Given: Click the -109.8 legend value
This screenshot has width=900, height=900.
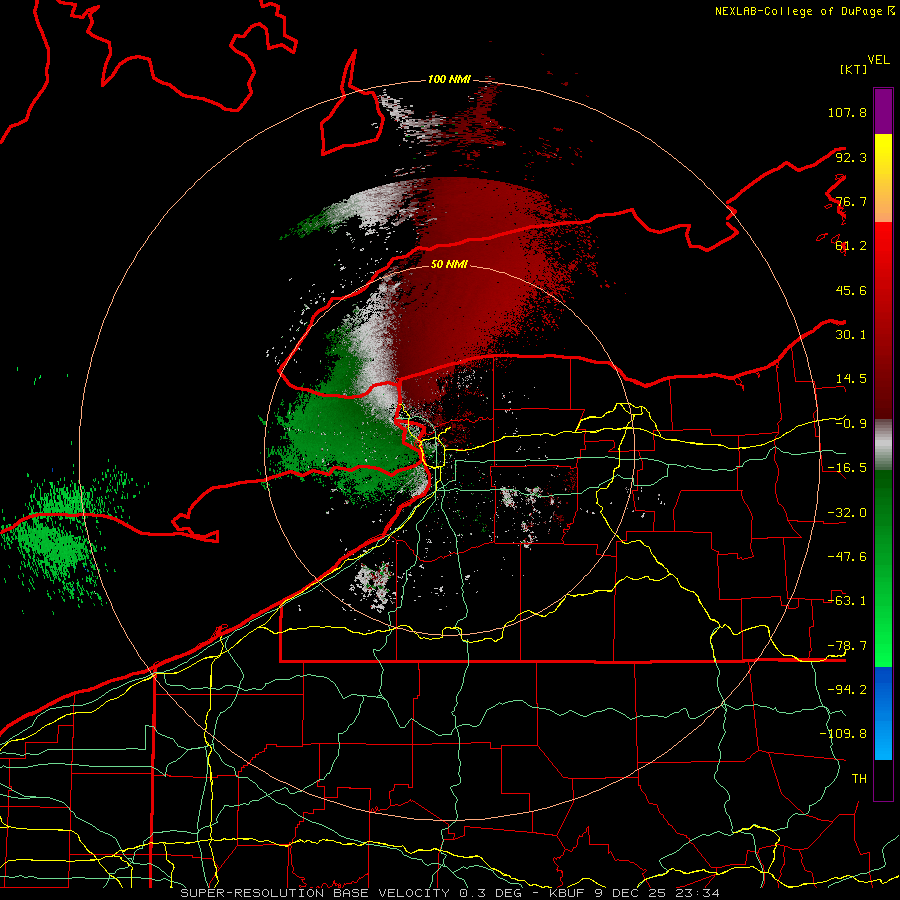Looking at the screenshot, I should point(843,734).
